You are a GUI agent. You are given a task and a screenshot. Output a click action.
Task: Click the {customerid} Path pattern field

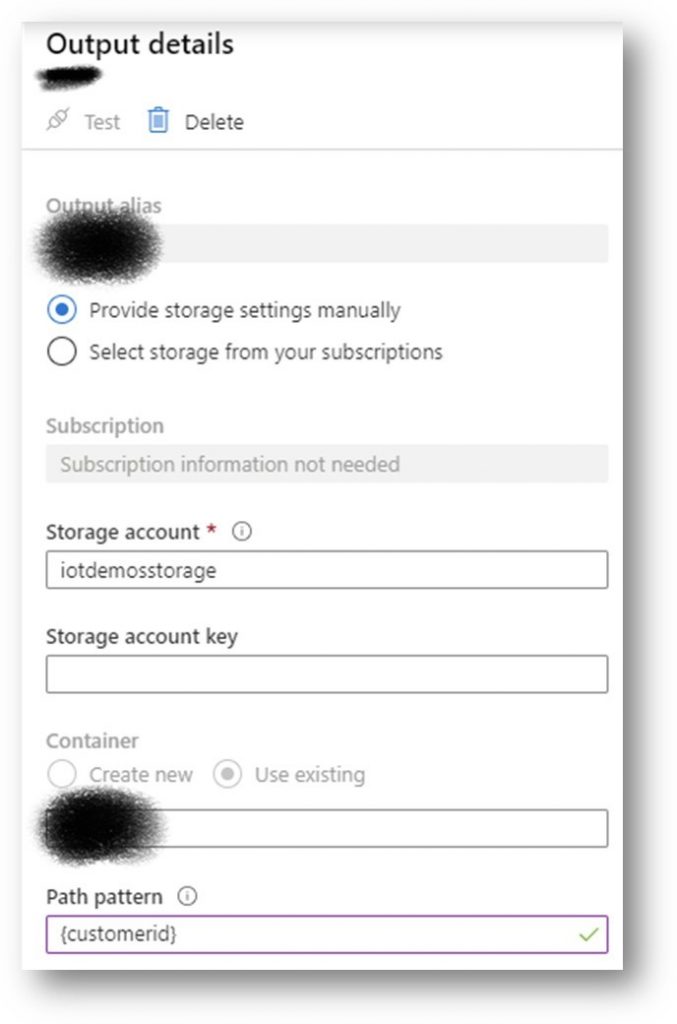327,935
